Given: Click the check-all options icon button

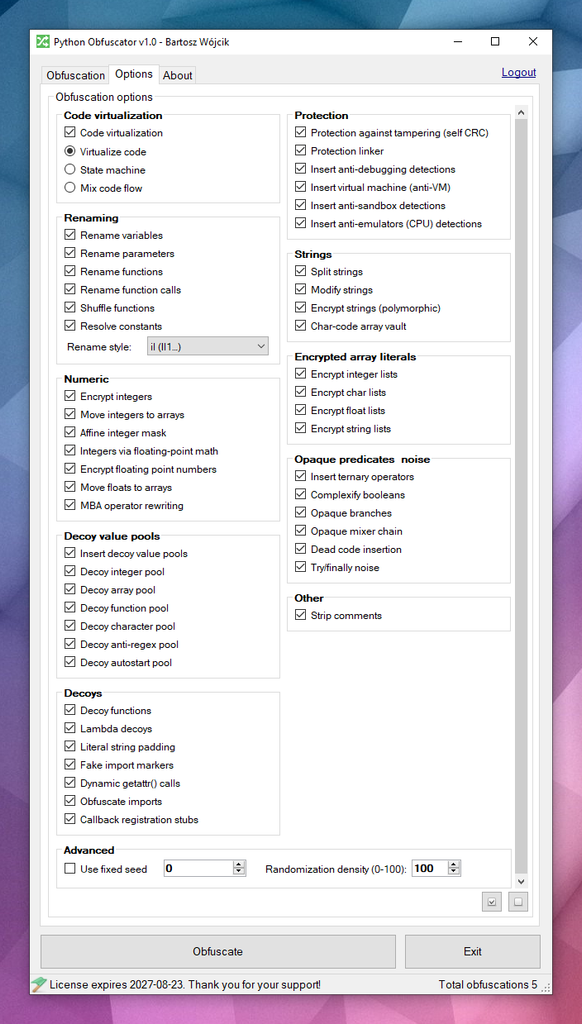Looking at the screenshot, I should [x=492, y=902].
